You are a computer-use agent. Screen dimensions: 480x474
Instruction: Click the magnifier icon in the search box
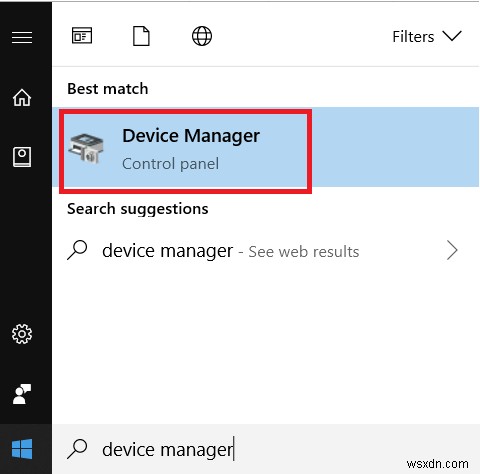click(x=77, y=449)
